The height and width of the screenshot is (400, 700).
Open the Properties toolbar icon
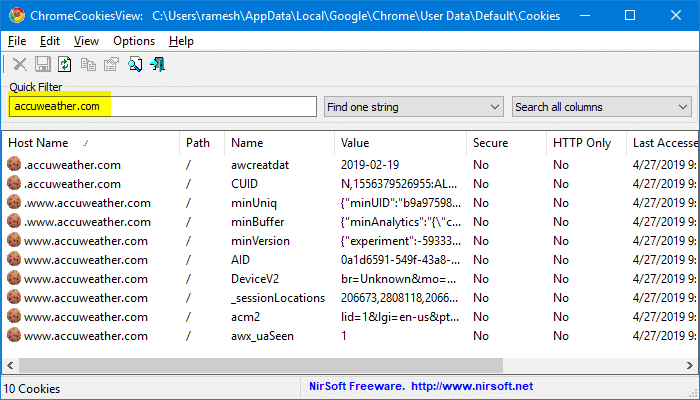111,64
